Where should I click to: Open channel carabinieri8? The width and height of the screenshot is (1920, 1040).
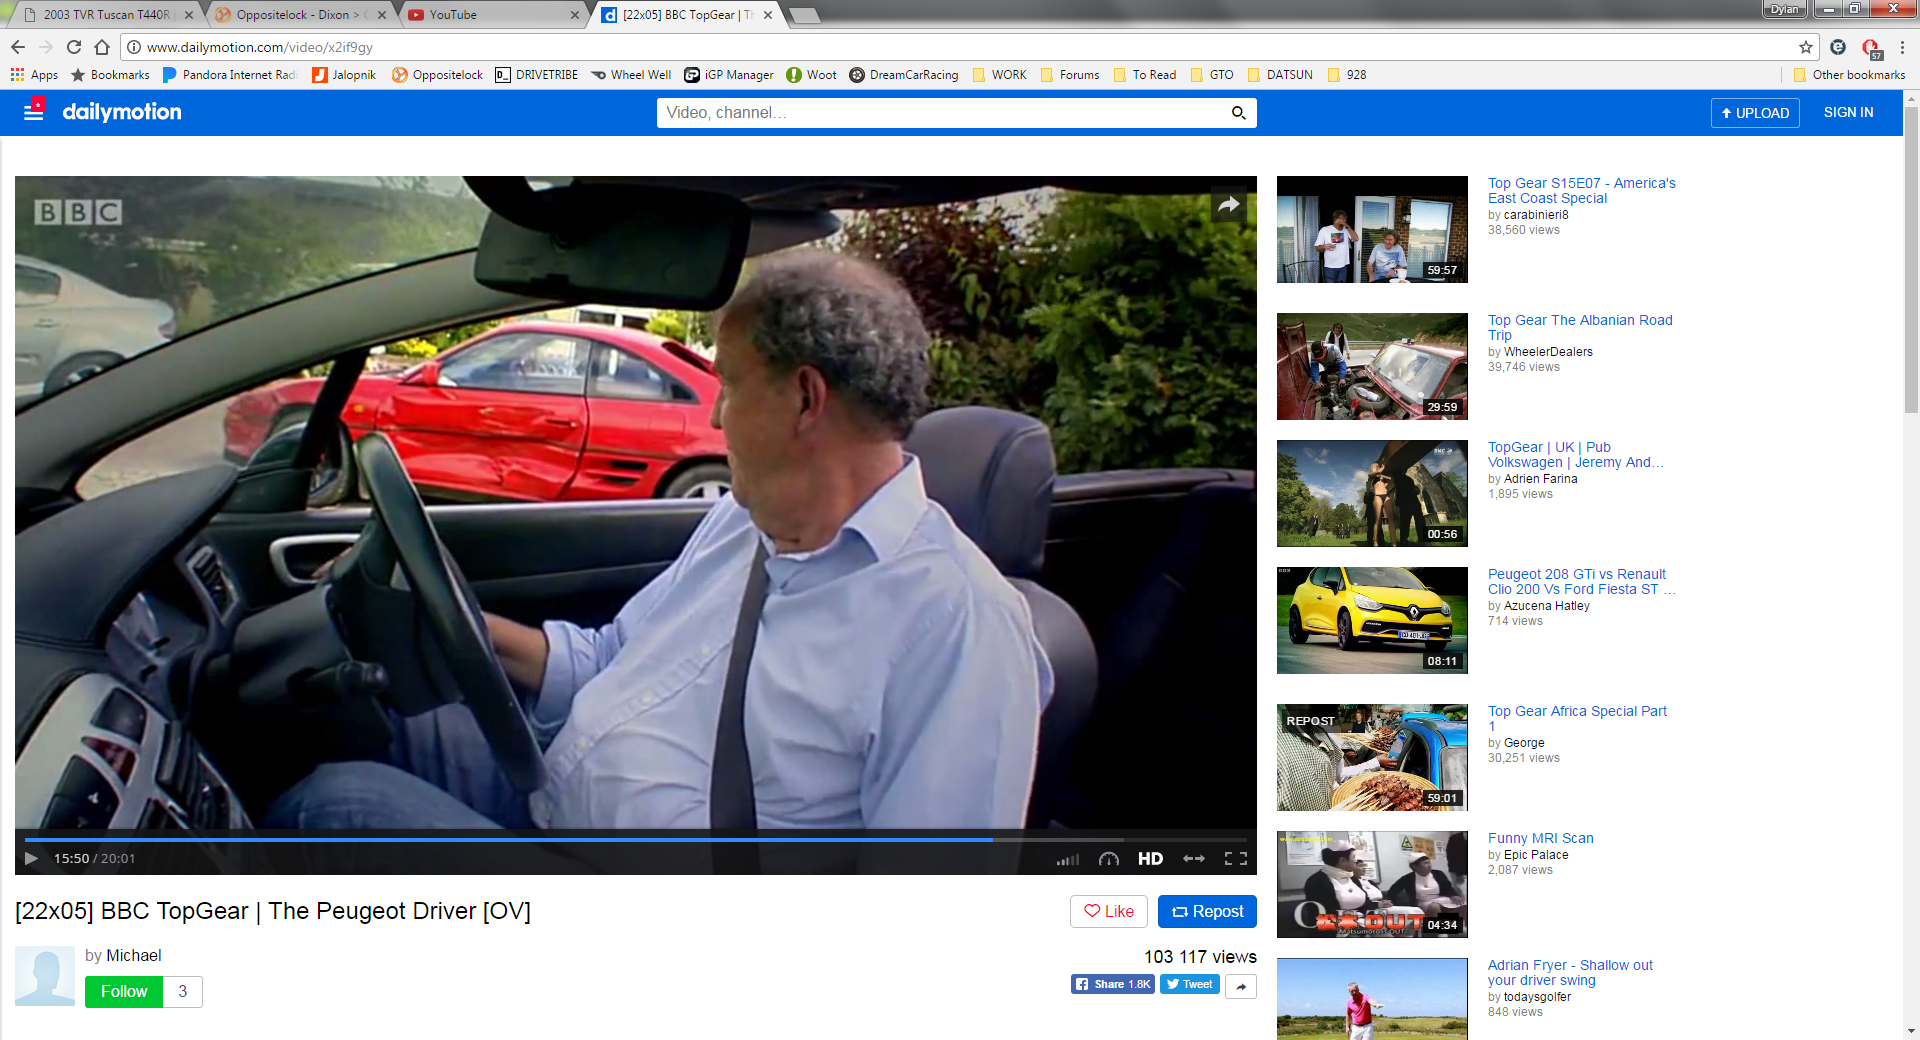[x=1536, y=215]
